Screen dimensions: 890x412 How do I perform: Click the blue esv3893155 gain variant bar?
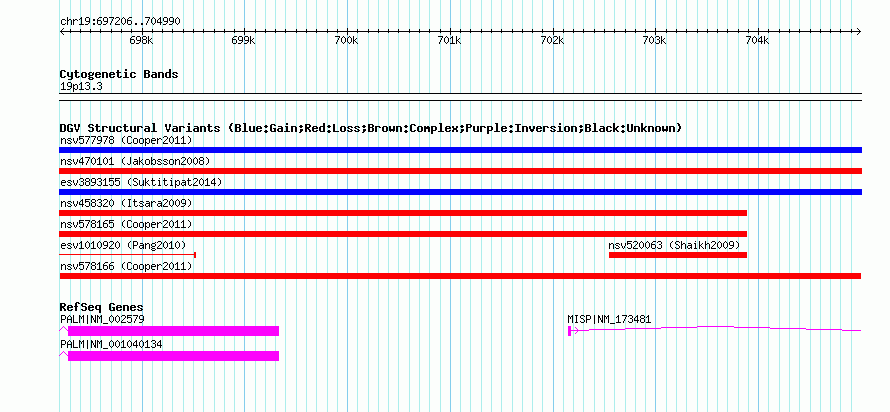click(x=460, y=192)
